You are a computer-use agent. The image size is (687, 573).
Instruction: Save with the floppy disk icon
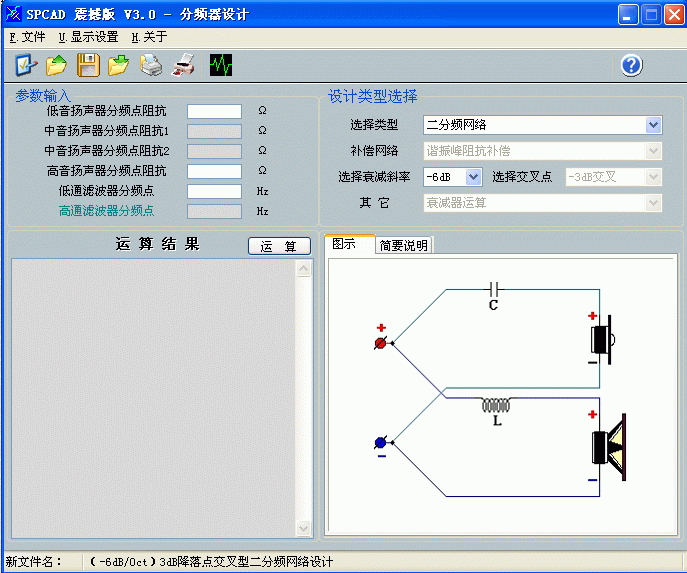[88, 65]
